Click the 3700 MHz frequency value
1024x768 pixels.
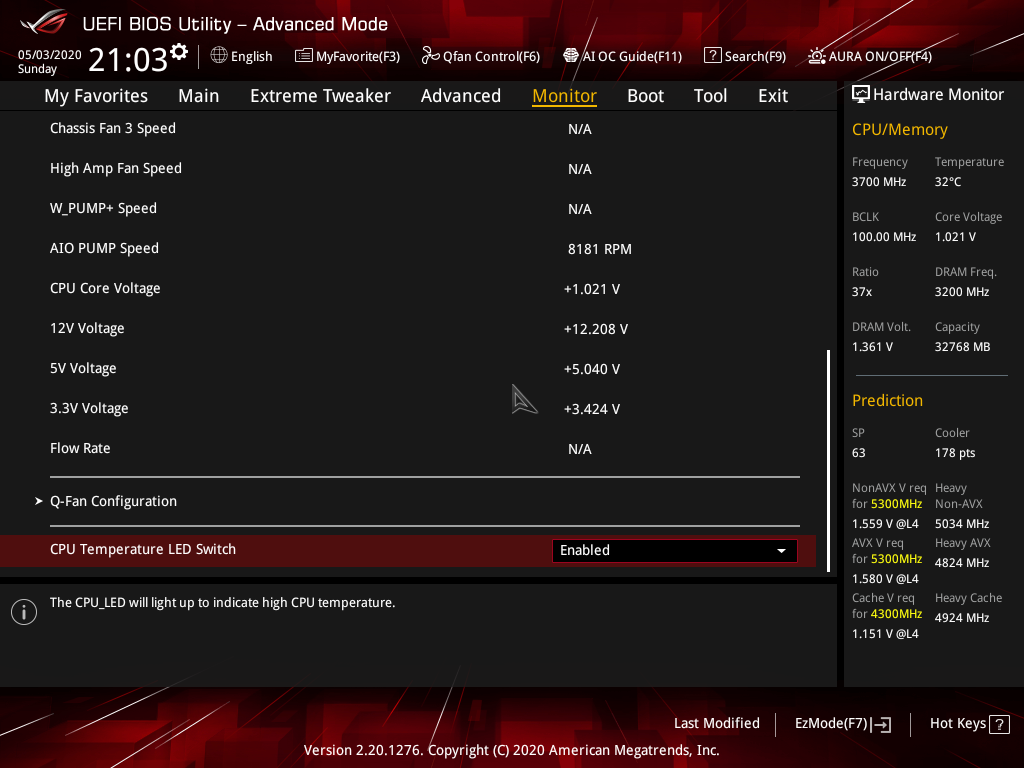(x=879, y=182)
